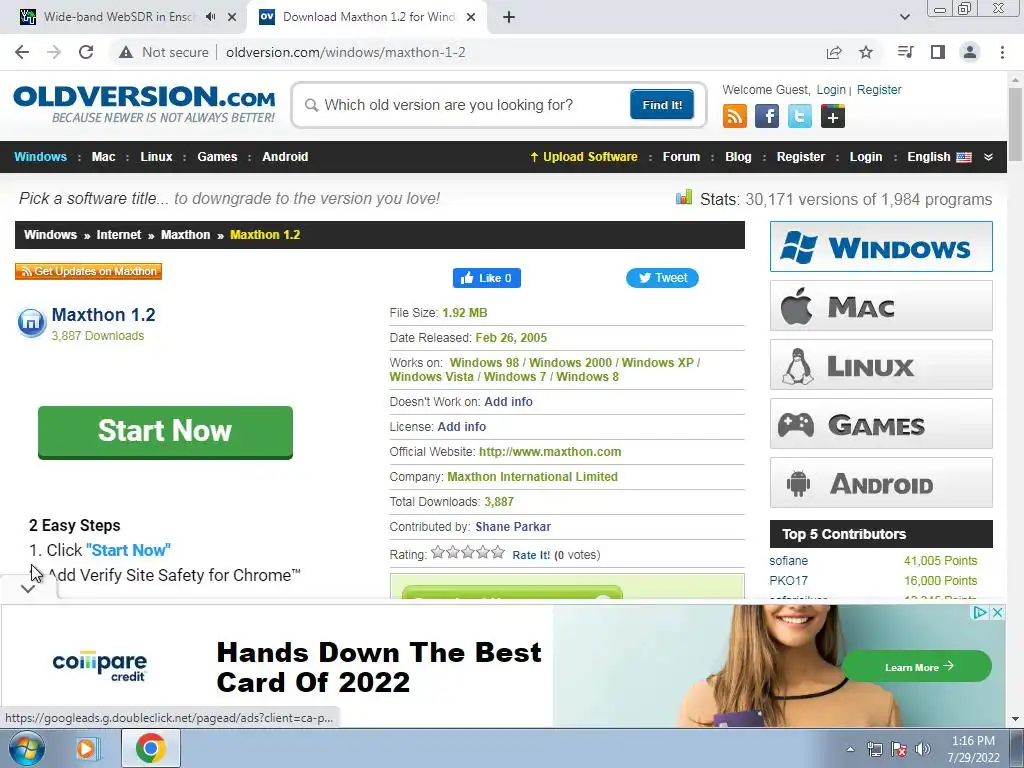Select the Download Maxthon 1.2 tab
The width and height of the screenshot is (1024, 768).
click(368, 17)
